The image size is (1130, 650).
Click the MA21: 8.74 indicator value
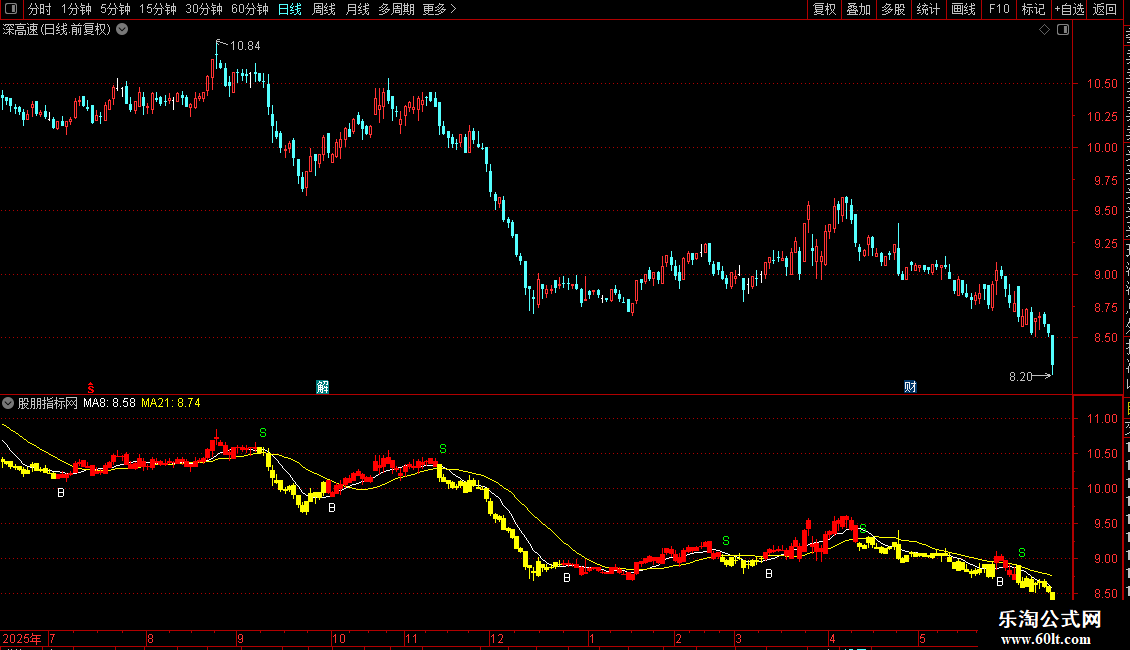point(171,403)
